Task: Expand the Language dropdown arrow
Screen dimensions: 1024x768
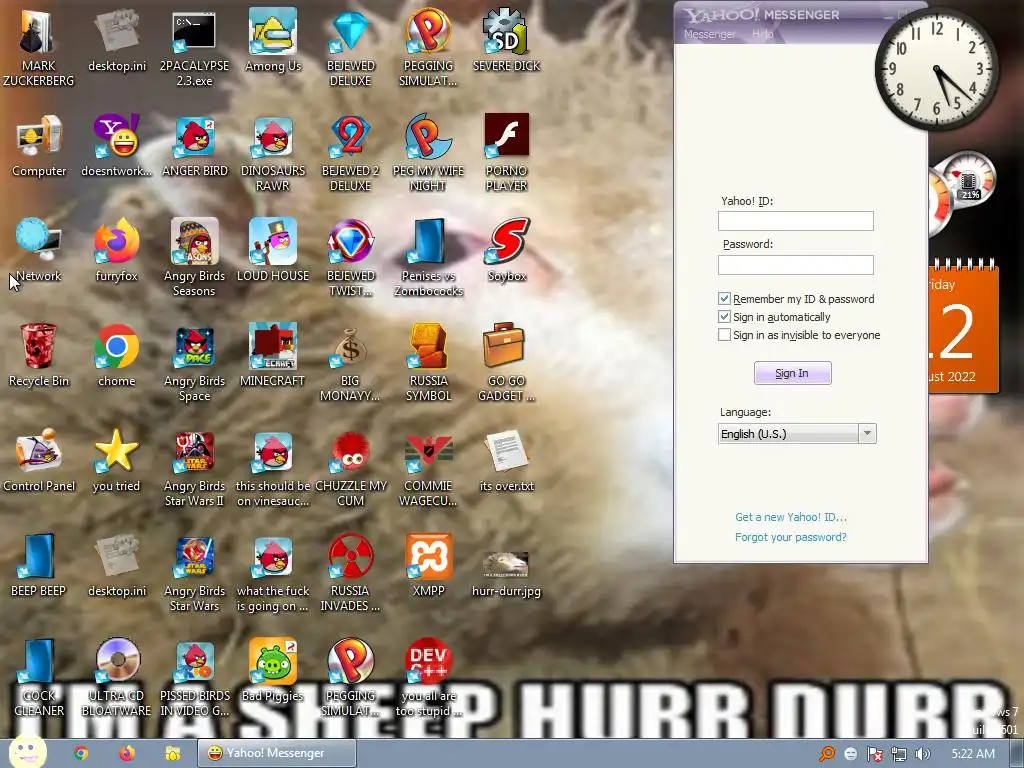Action: click(867, 433)
